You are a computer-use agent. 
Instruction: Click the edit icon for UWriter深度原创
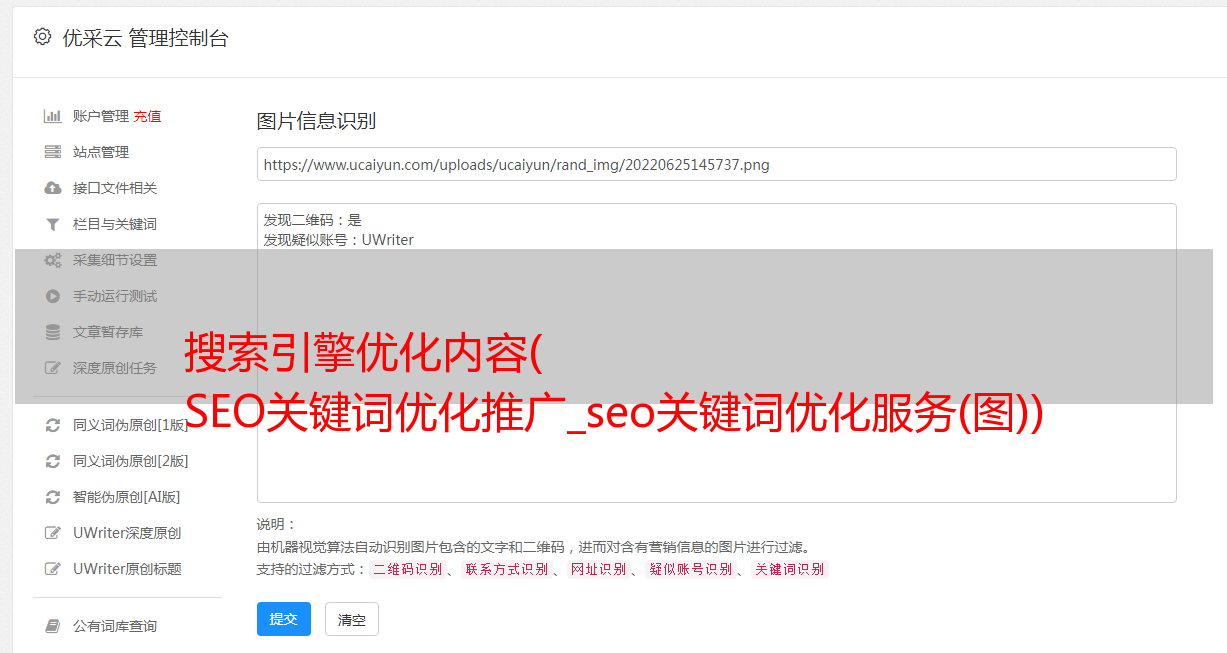point(53,533)
